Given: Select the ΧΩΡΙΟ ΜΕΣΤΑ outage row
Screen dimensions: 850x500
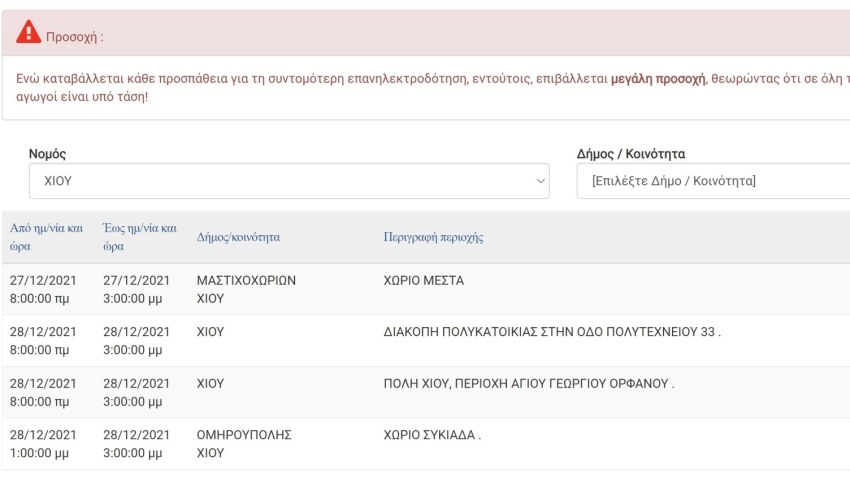Looking at the screenshot, I should point(426,290).
